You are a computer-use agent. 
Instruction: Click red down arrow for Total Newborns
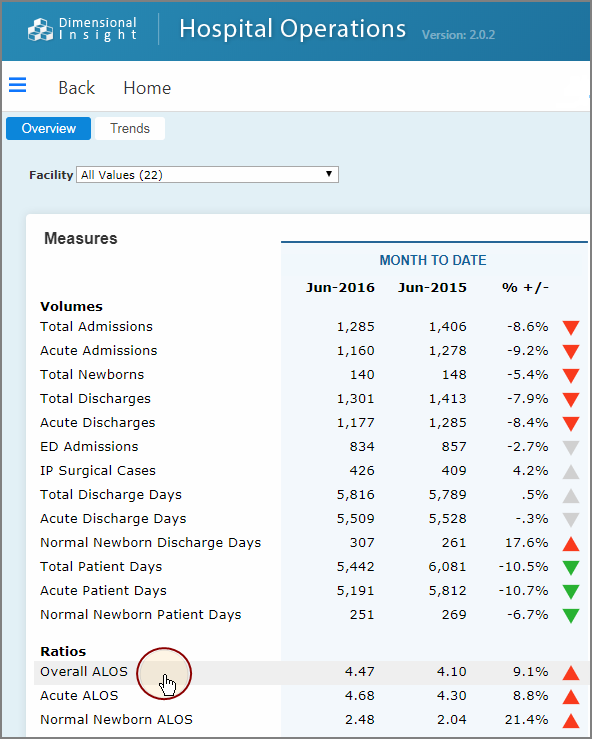571,376
